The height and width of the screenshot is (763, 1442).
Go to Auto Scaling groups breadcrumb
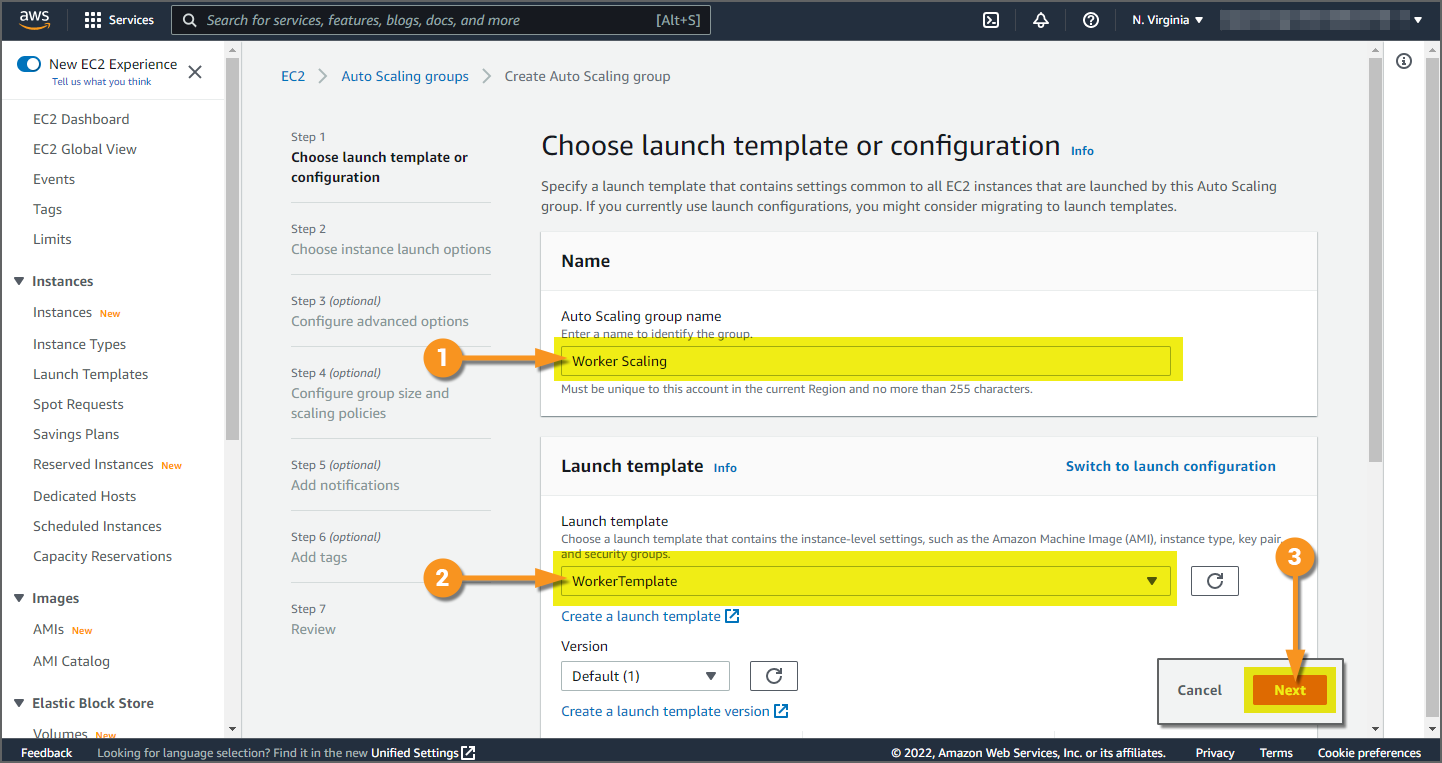405,76
